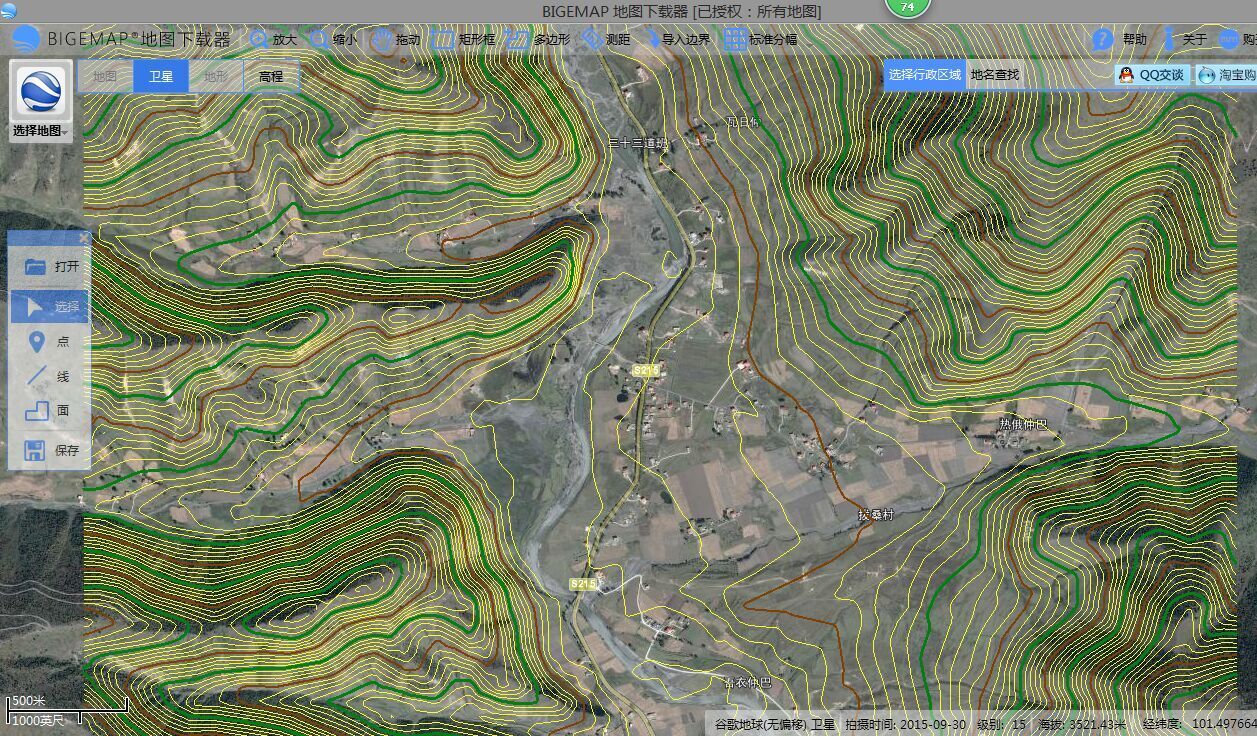Switch map layer to 地图
This screenshot has height=736, width=1257.
pyautogui.click(x=105, y=76)
